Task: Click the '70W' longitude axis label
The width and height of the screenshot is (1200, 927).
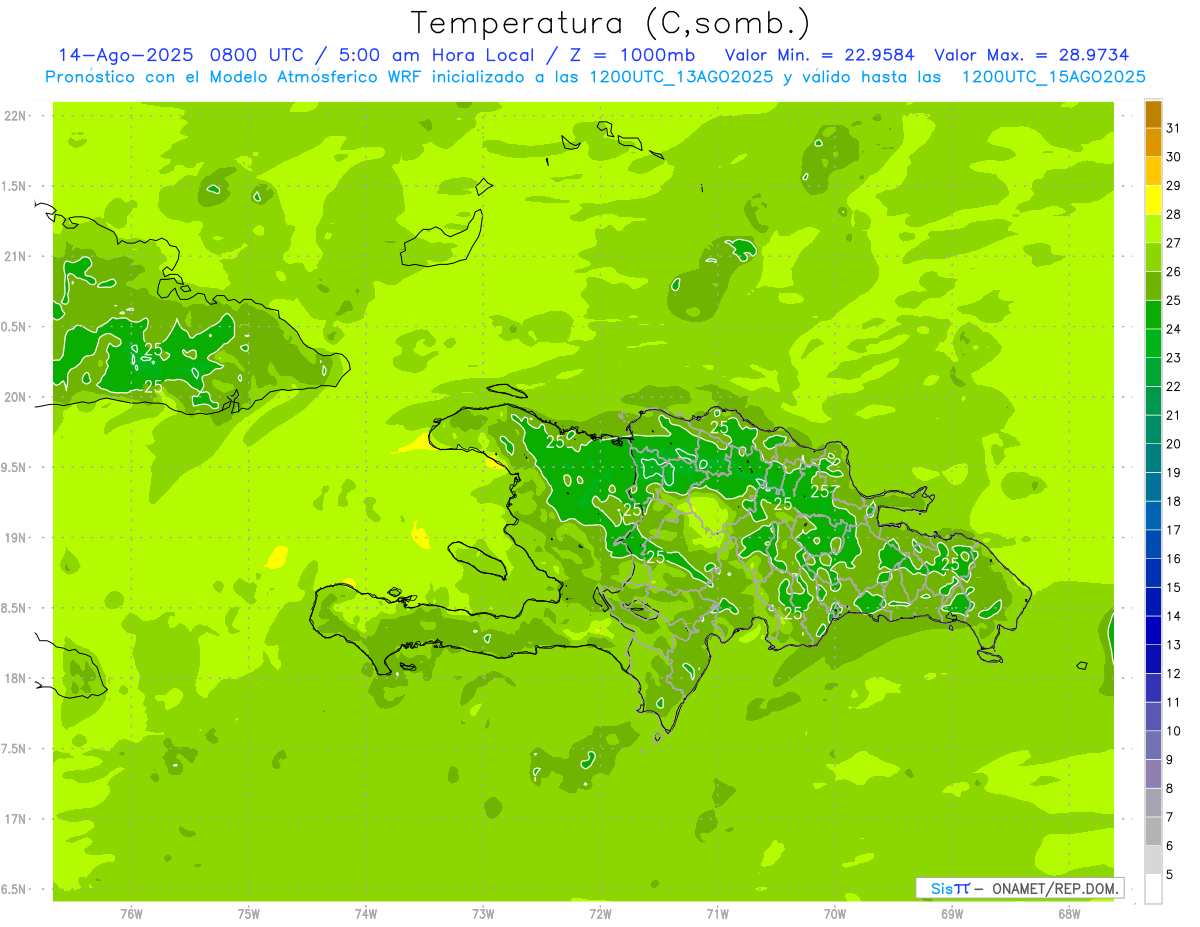Action: [835, 914]
